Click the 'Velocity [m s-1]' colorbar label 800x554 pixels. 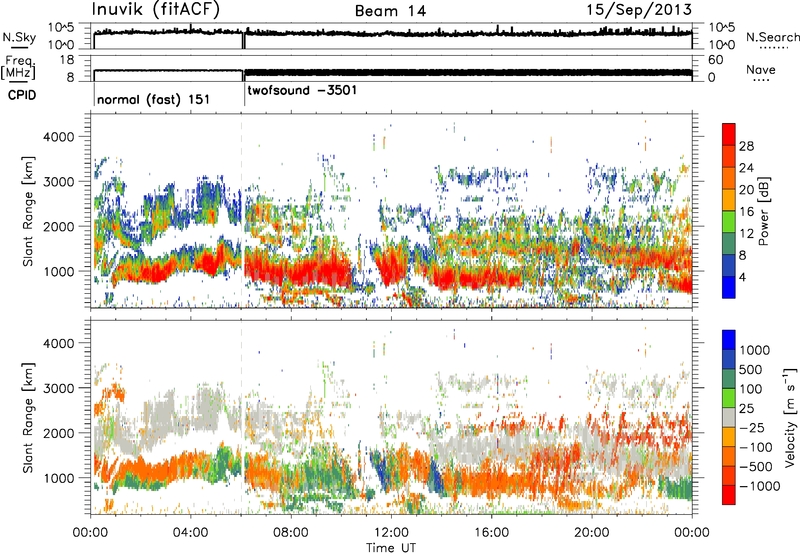(790, 417)
